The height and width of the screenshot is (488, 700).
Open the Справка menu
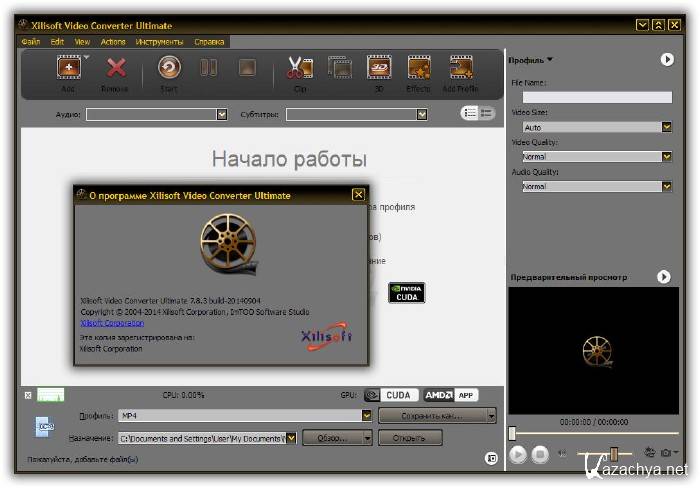211,42
